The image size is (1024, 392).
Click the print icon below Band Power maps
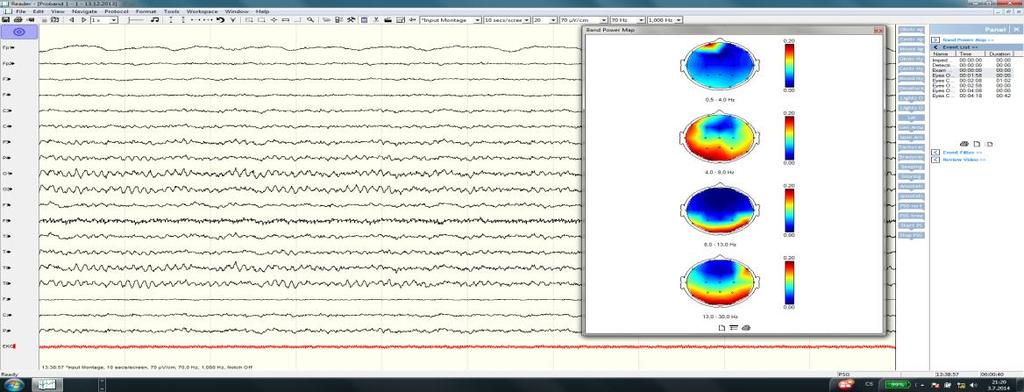point(746,327)
